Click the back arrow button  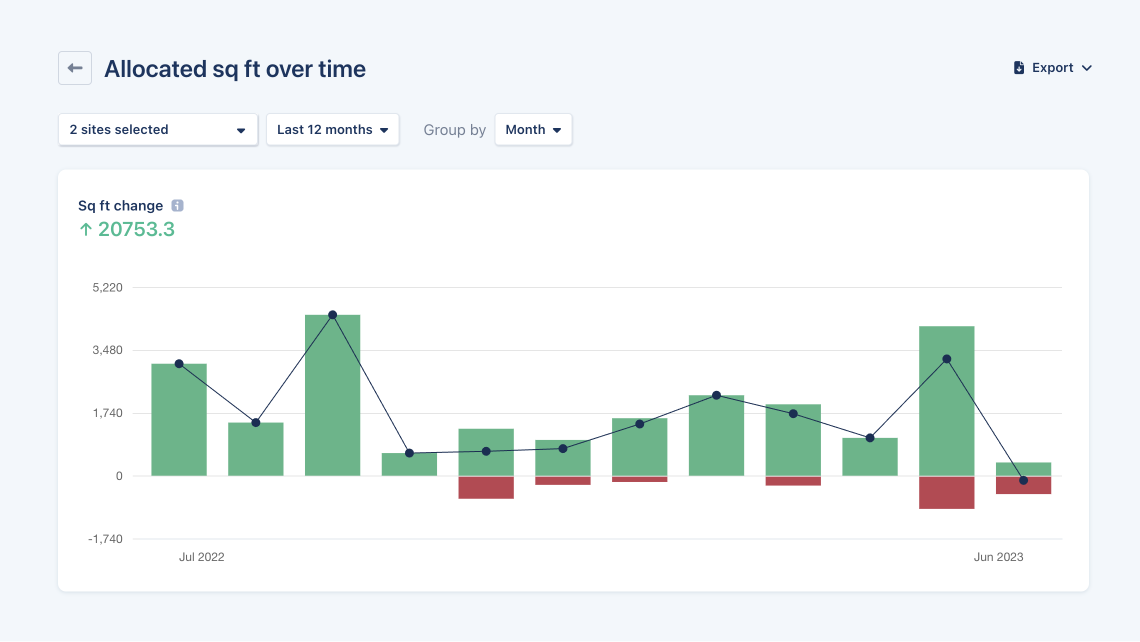tap(75, 68)
